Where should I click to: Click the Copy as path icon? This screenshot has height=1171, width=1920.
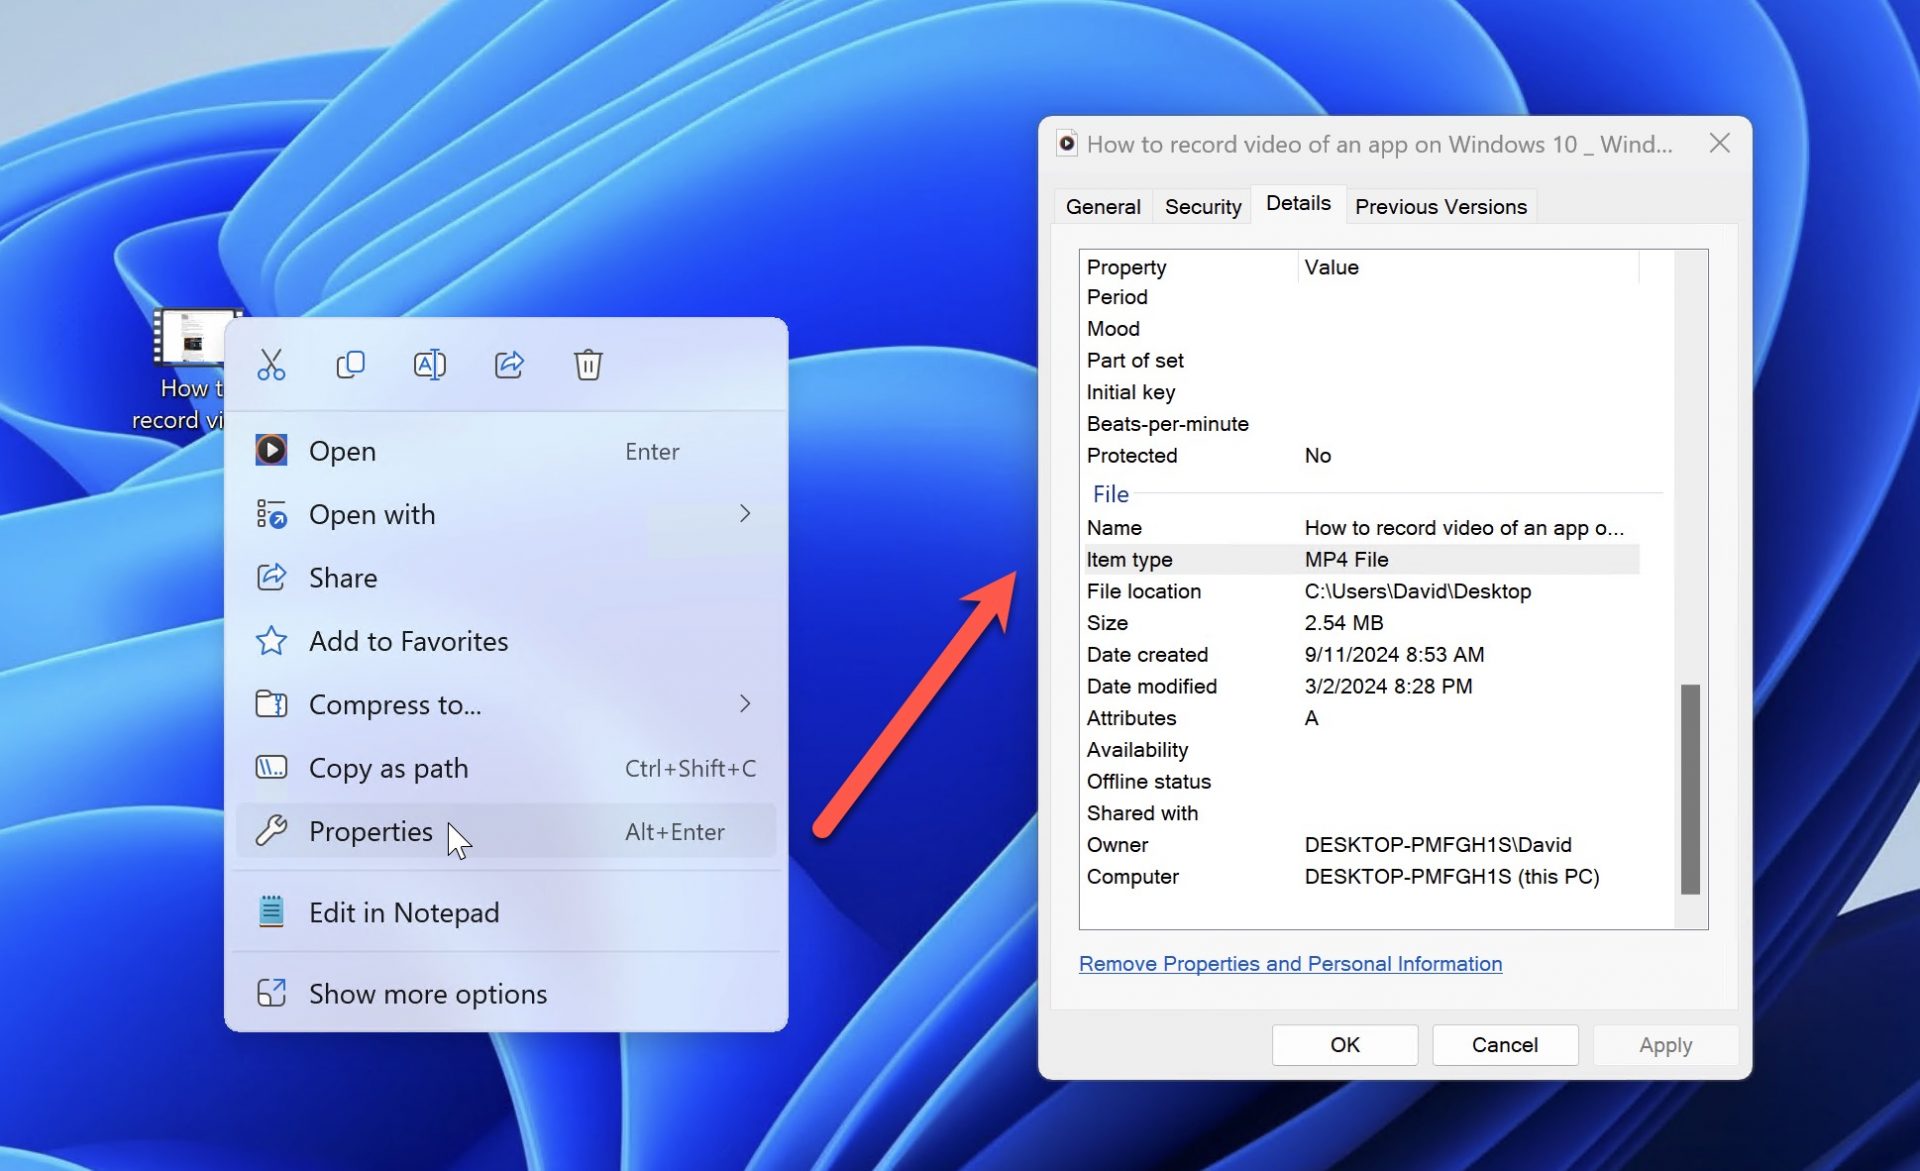tap(271, 768)
